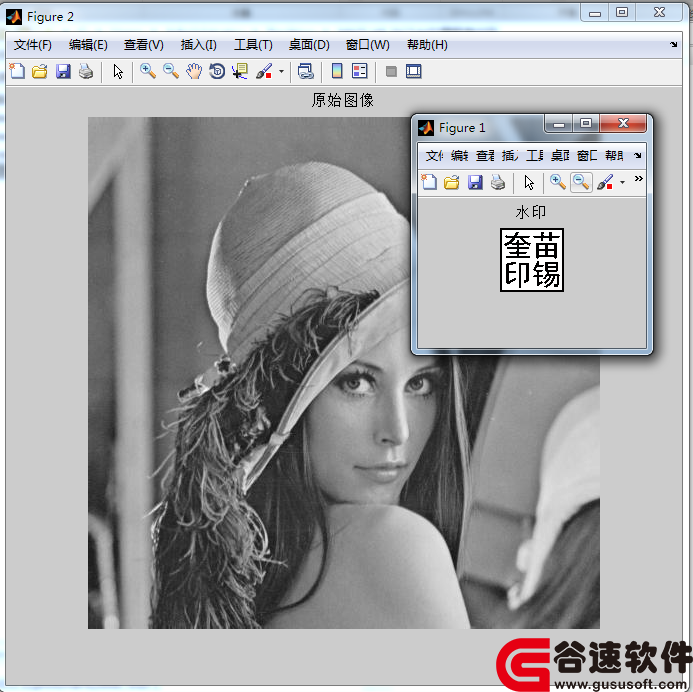Click the watermark stamp image in Figure 1

coord(532,260)
